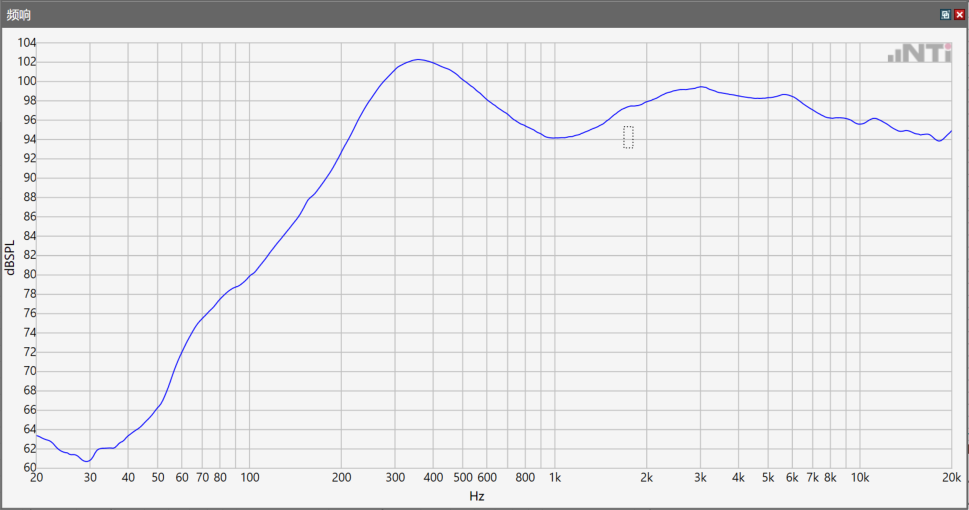Click the 104 tick on the dBSPL axis

(27, 43)
